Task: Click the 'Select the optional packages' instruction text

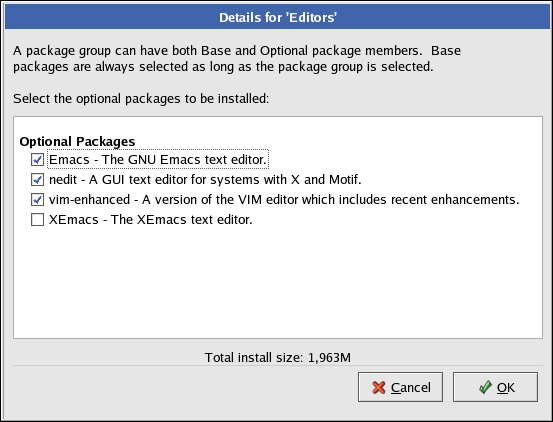Action: coord(141,99)
